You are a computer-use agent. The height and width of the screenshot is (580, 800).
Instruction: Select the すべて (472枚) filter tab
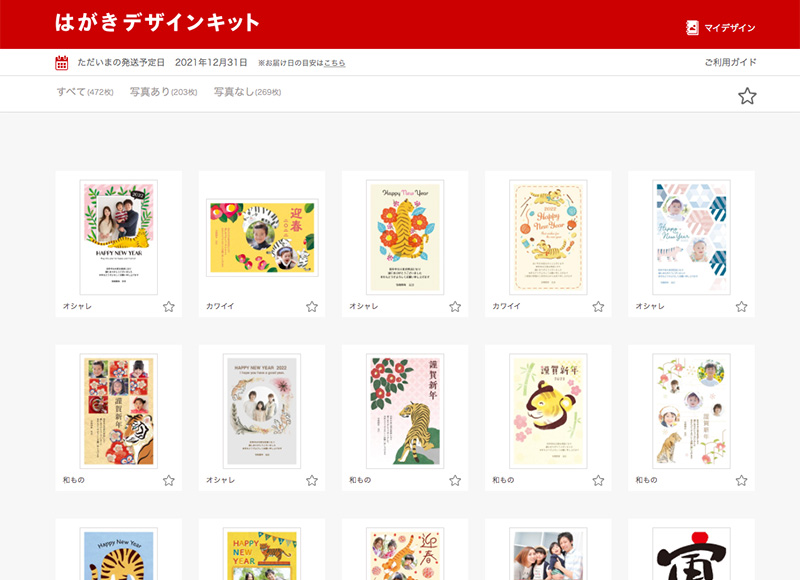pyautogui.click(x=85, y=92)
